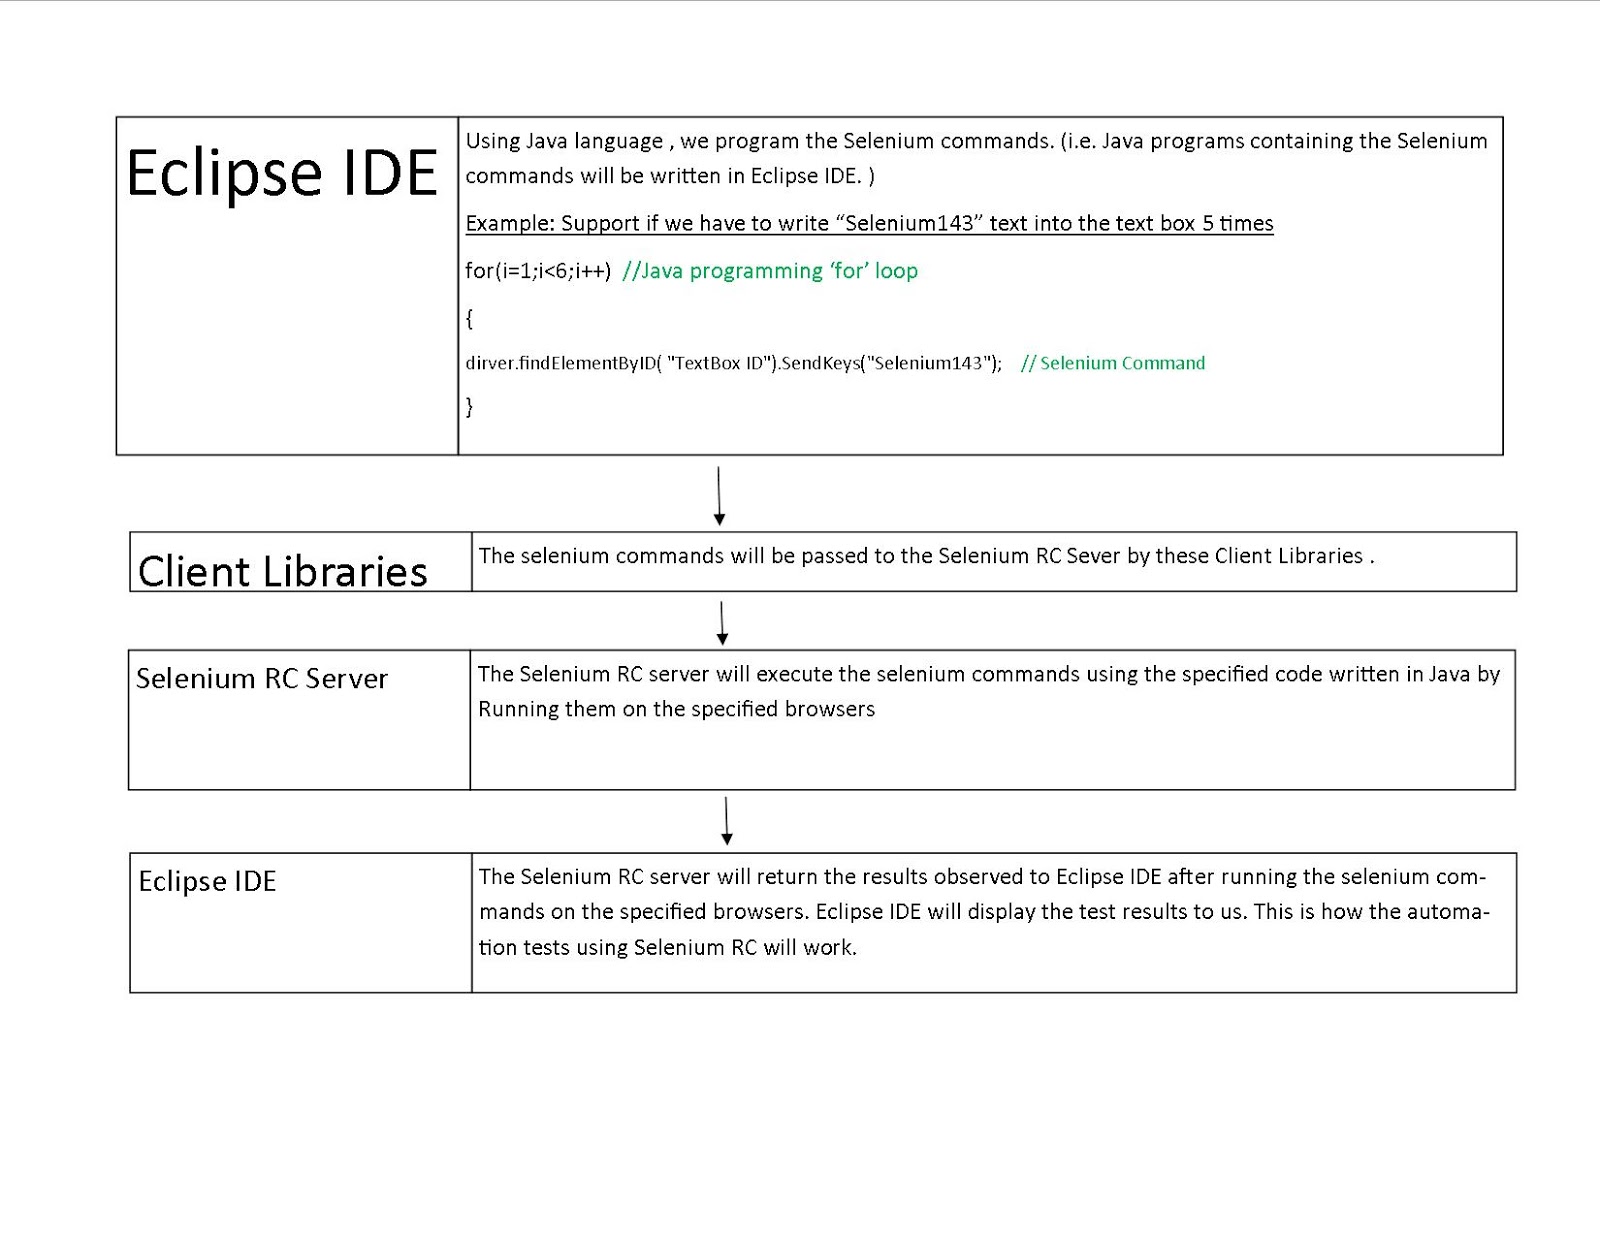Click the opening curly brace in the code
Viewport: 1600px width, 1236px height.
469,319
